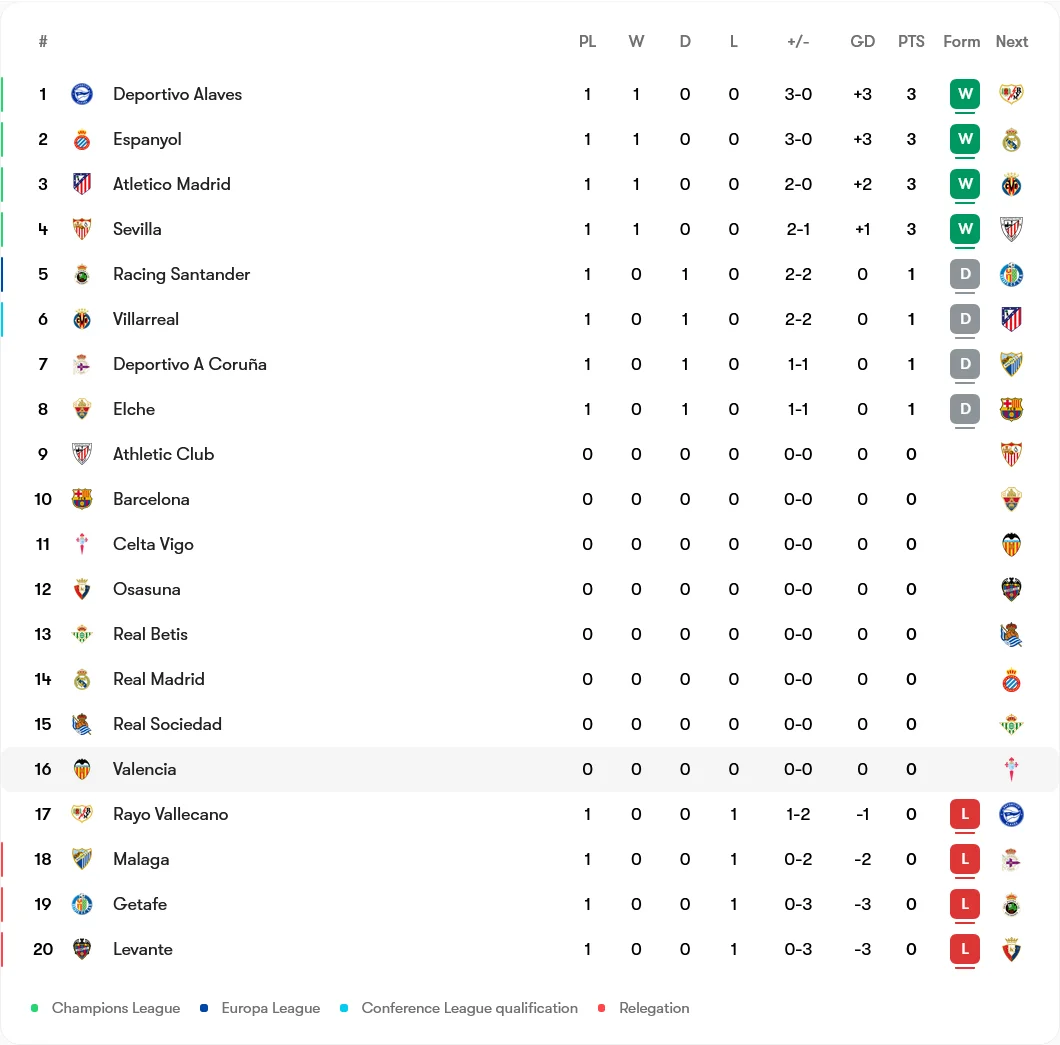The height and width of the screenshot is (1045, 1060).
Task: Open Levante's next opponent badge
Action: [1011, 949]
